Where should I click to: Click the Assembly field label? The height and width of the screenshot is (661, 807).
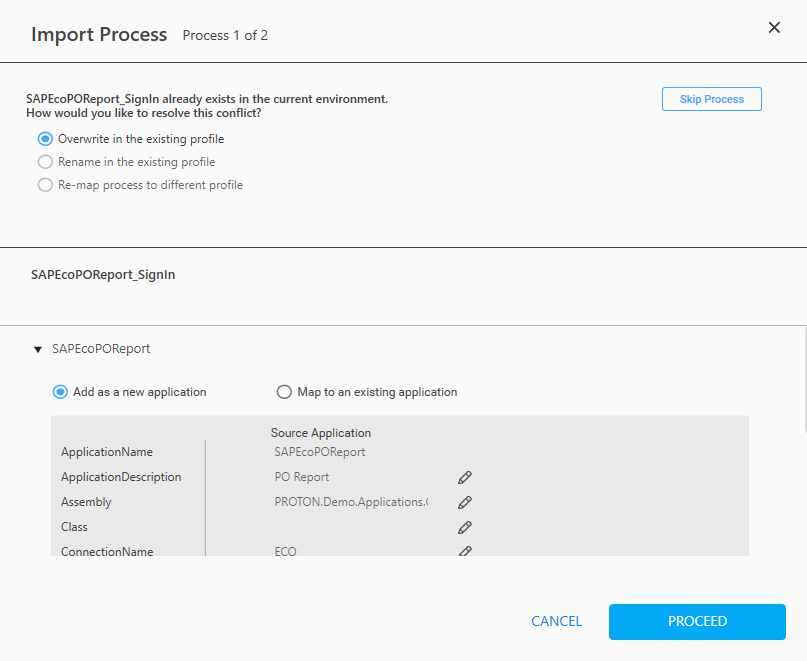(86, 502)
